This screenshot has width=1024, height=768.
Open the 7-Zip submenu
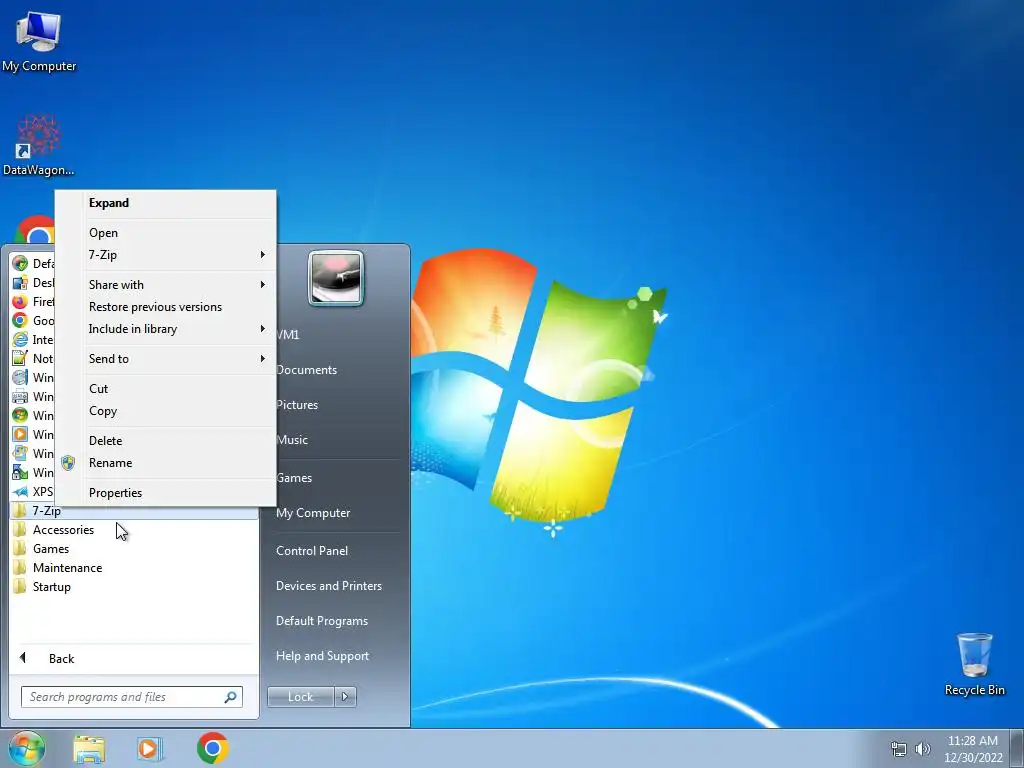[x=166, y=255]
